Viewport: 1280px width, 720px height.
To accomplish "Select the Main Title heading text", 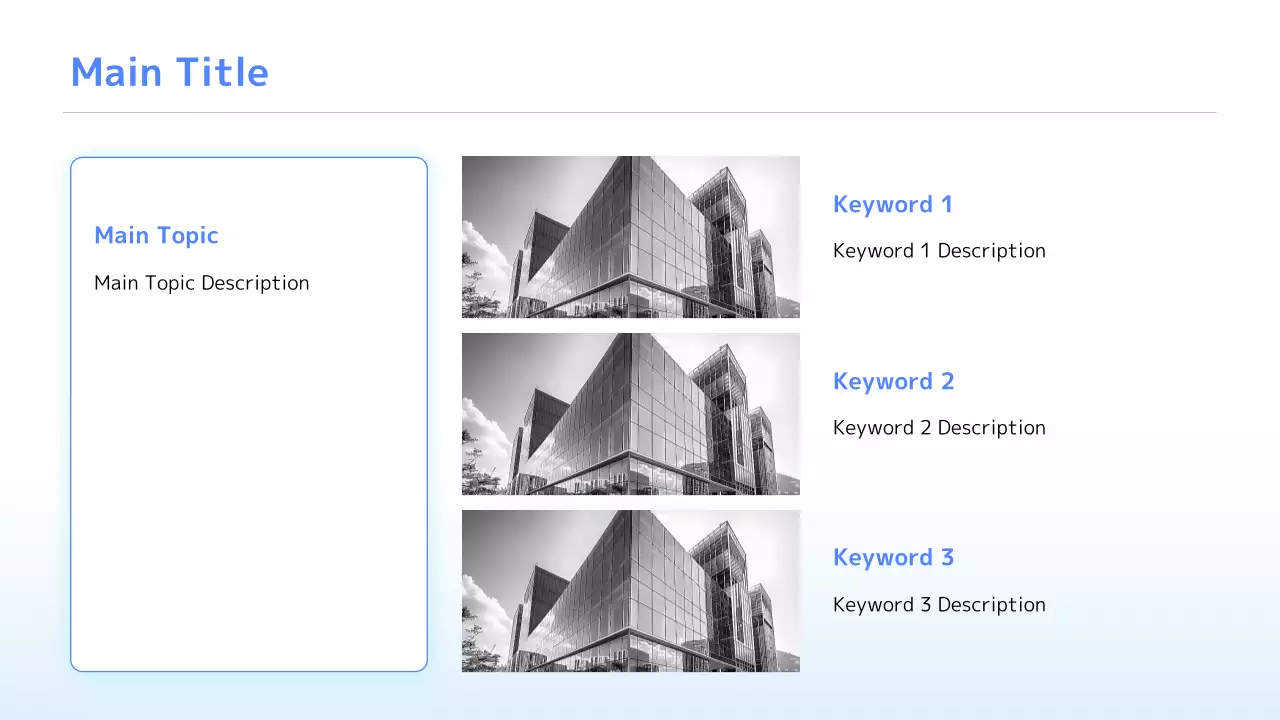I will pyautogui.click(x=169, y=73).
